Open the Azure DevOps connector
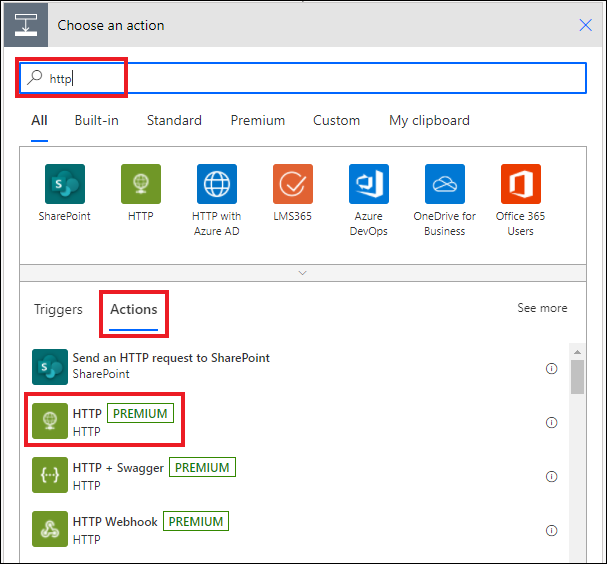 [x=369, y=184]
